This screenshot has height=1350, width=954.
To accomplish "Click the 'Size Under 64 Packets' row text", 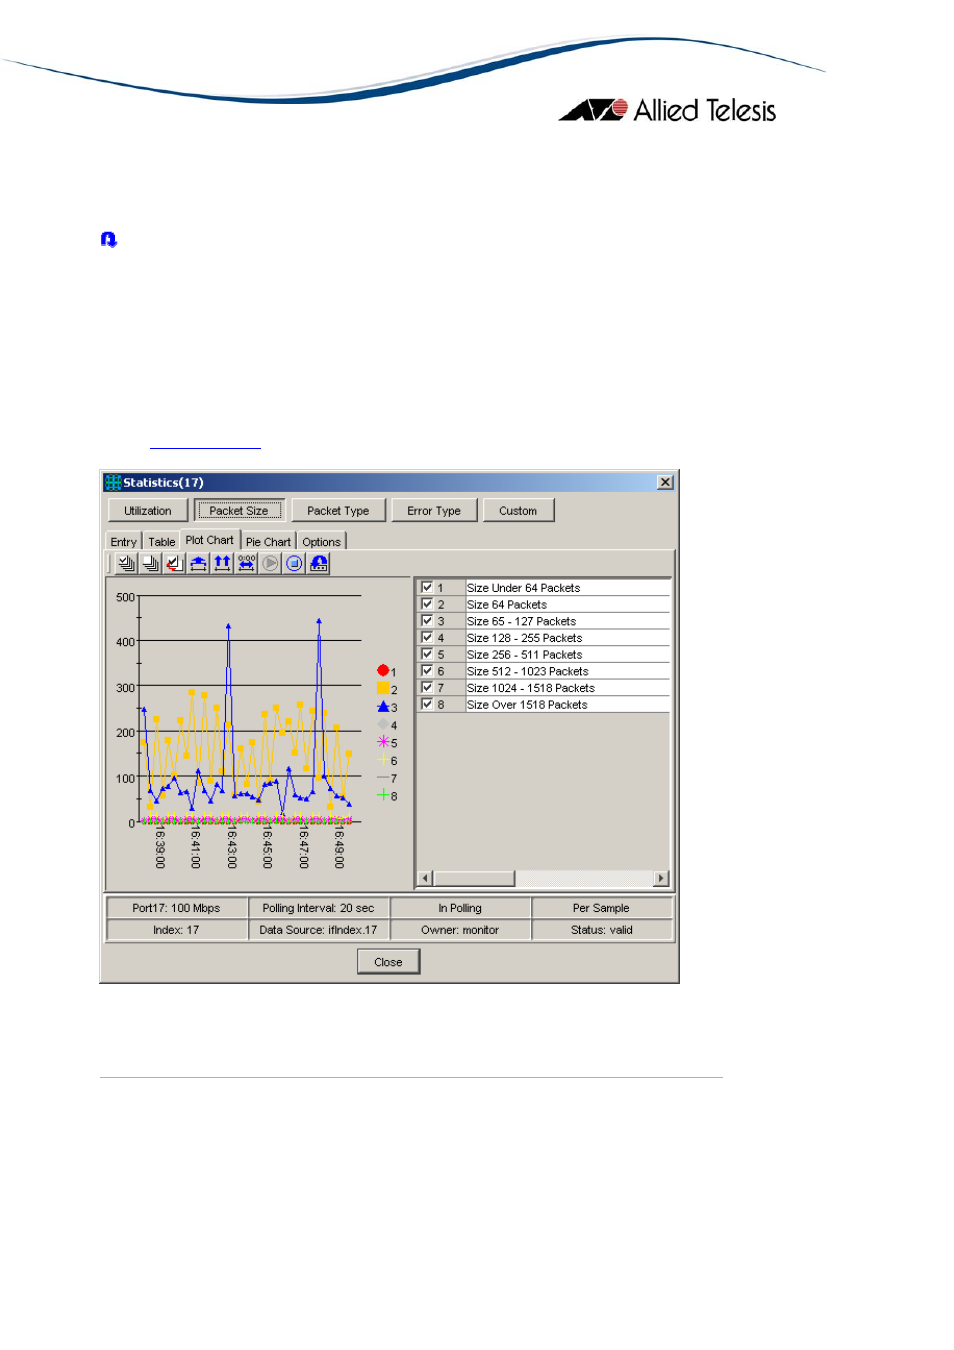I will (523, 588).
